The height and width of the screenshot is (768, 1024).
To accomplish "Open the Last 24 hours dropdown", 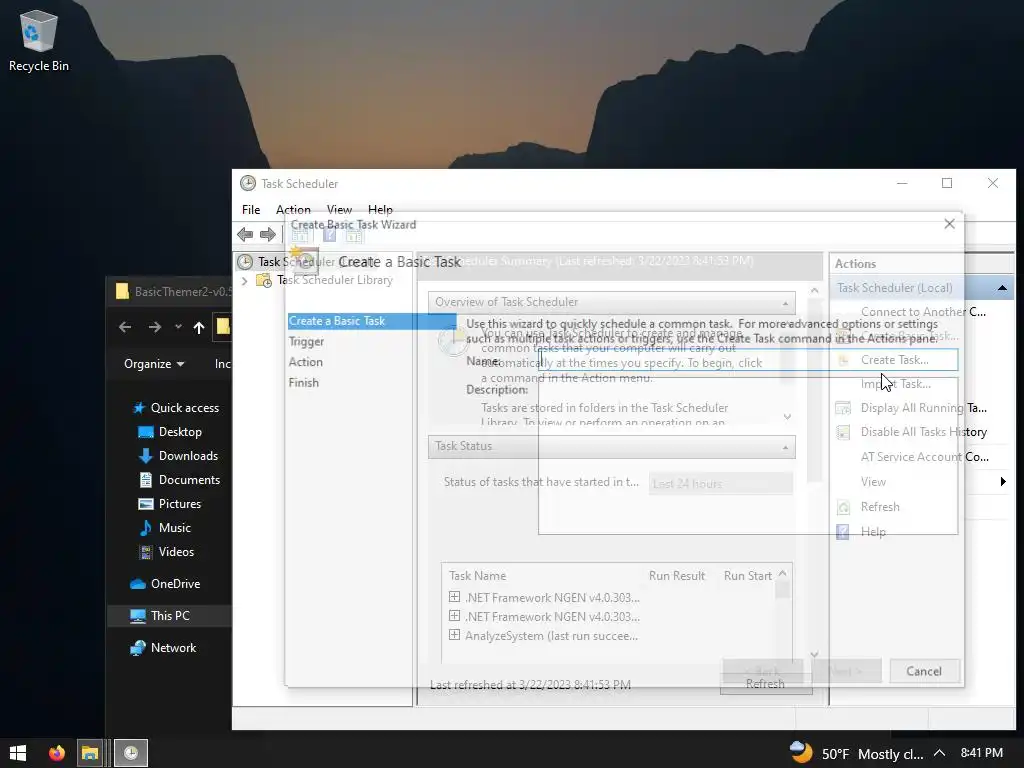I will coord(720,483).
